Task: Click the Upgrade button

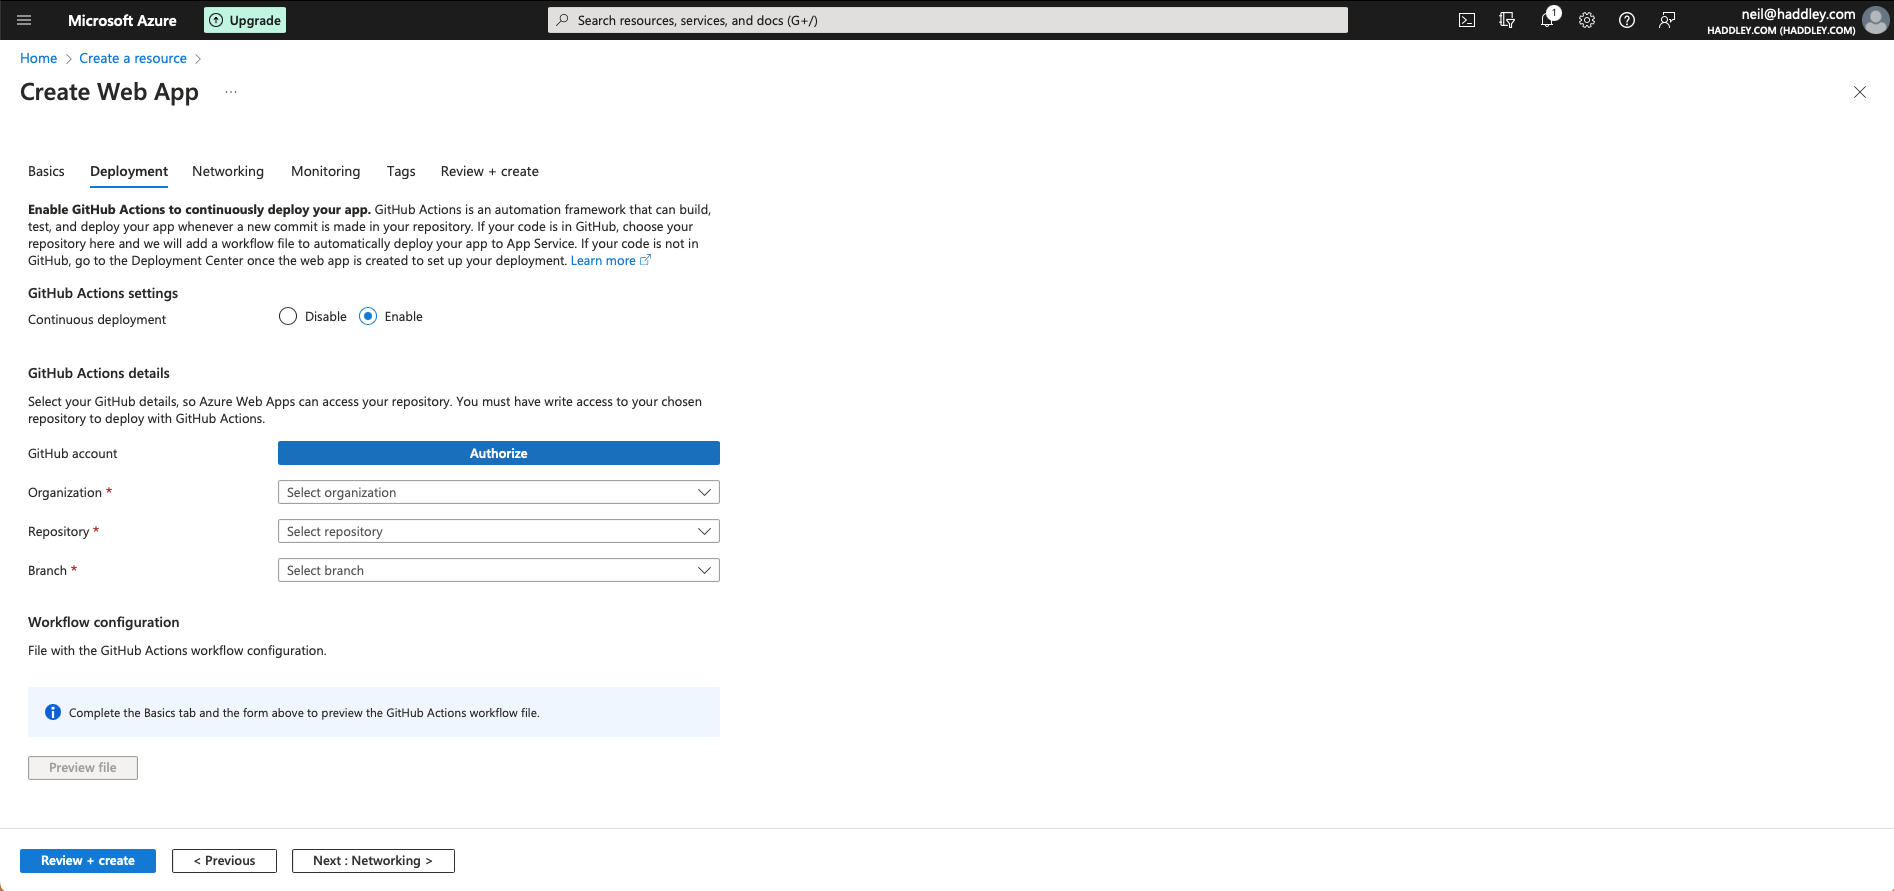Action: tap(245, 20)
